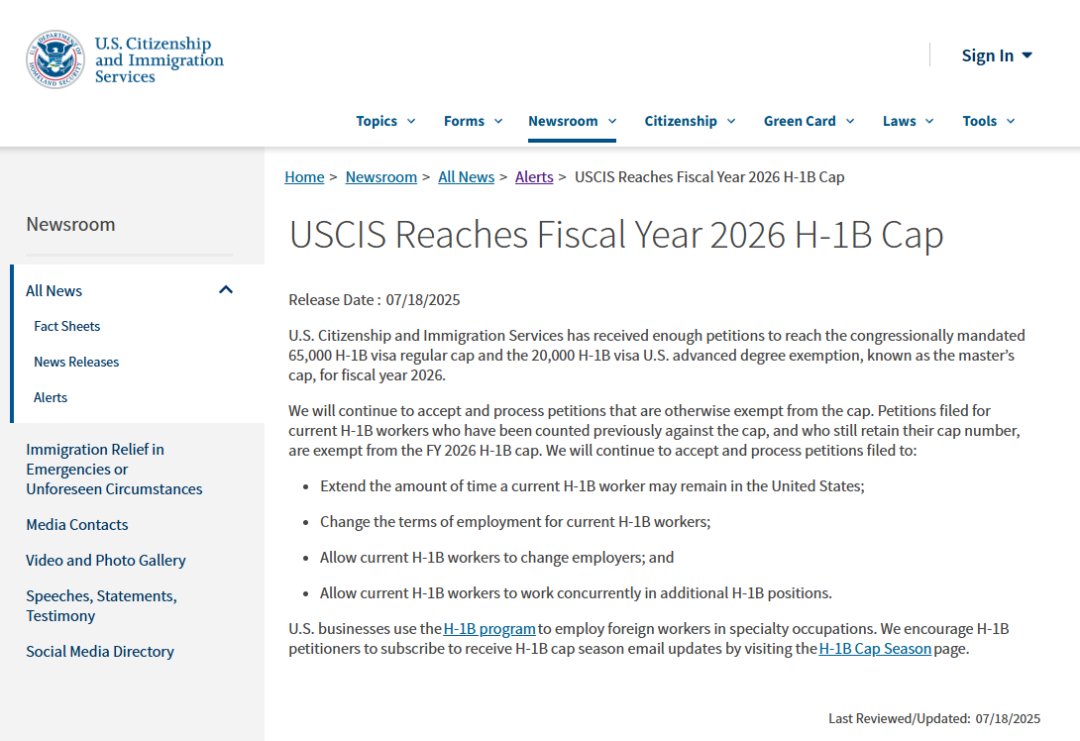Expand the Forms navigation menu
Screen dimensions: 1080x741
tap(472, 121)
